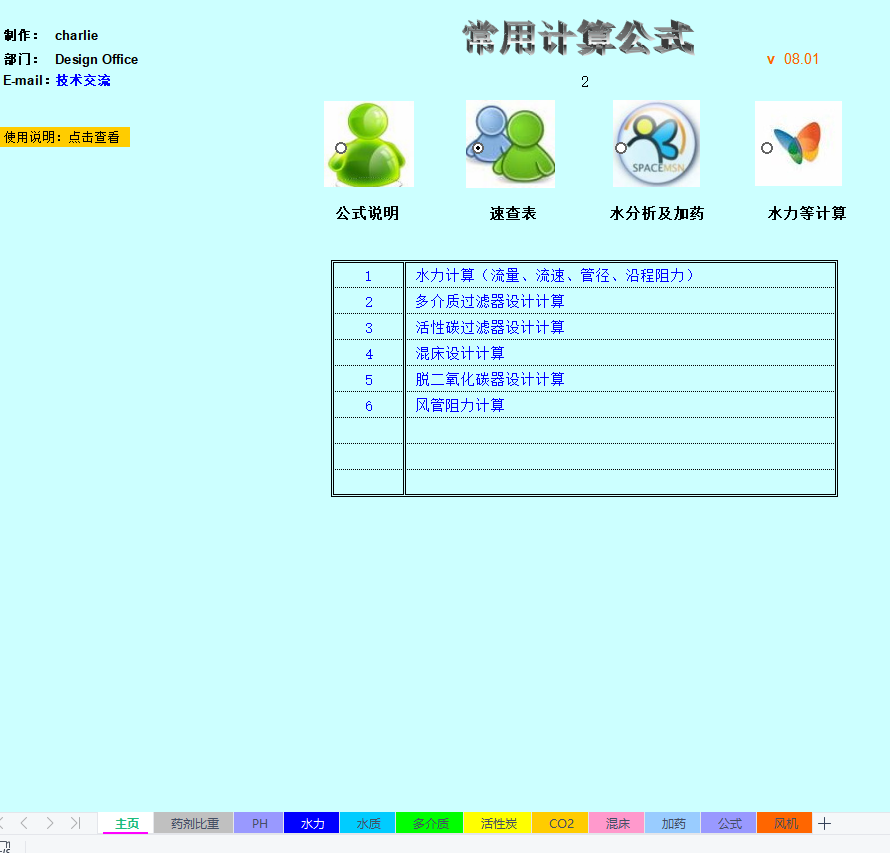This screenshot has height=853, width=890.
Task: Click the blue-green figures icon for 速查表
Action: [x=510, y=143]
